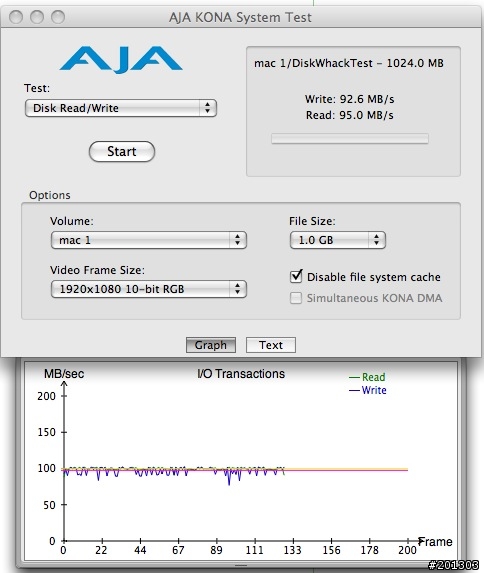The height and width of the screenshot is (573, 484).
Task: Toggle Disable file system cache checkbox
Action: click(x=296, y=277)
